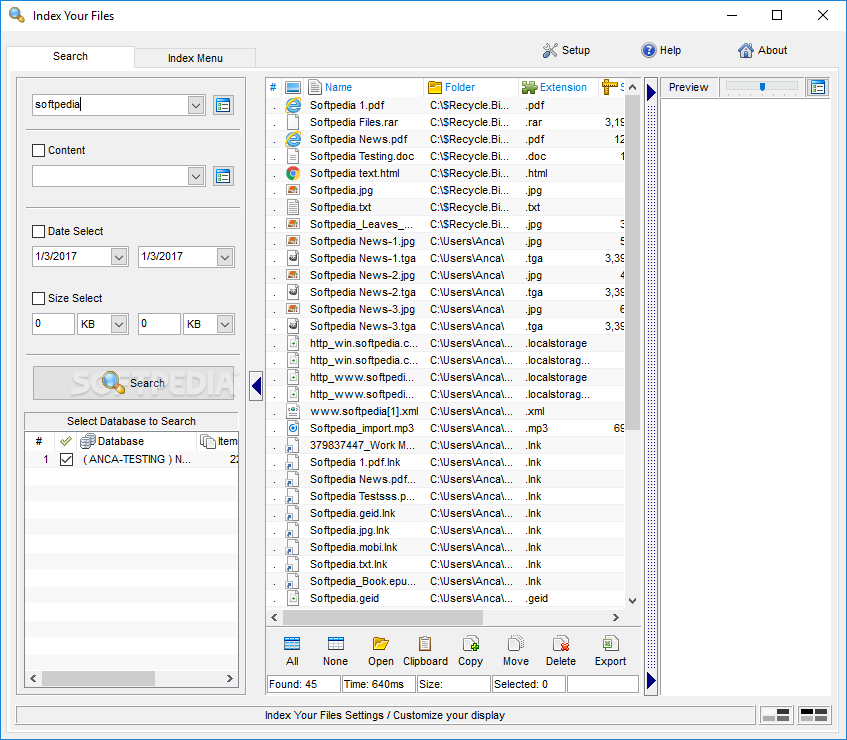Switch to the Index Menu tab
The width and height of the screenshot is (847, 740).
coord(195,58)
